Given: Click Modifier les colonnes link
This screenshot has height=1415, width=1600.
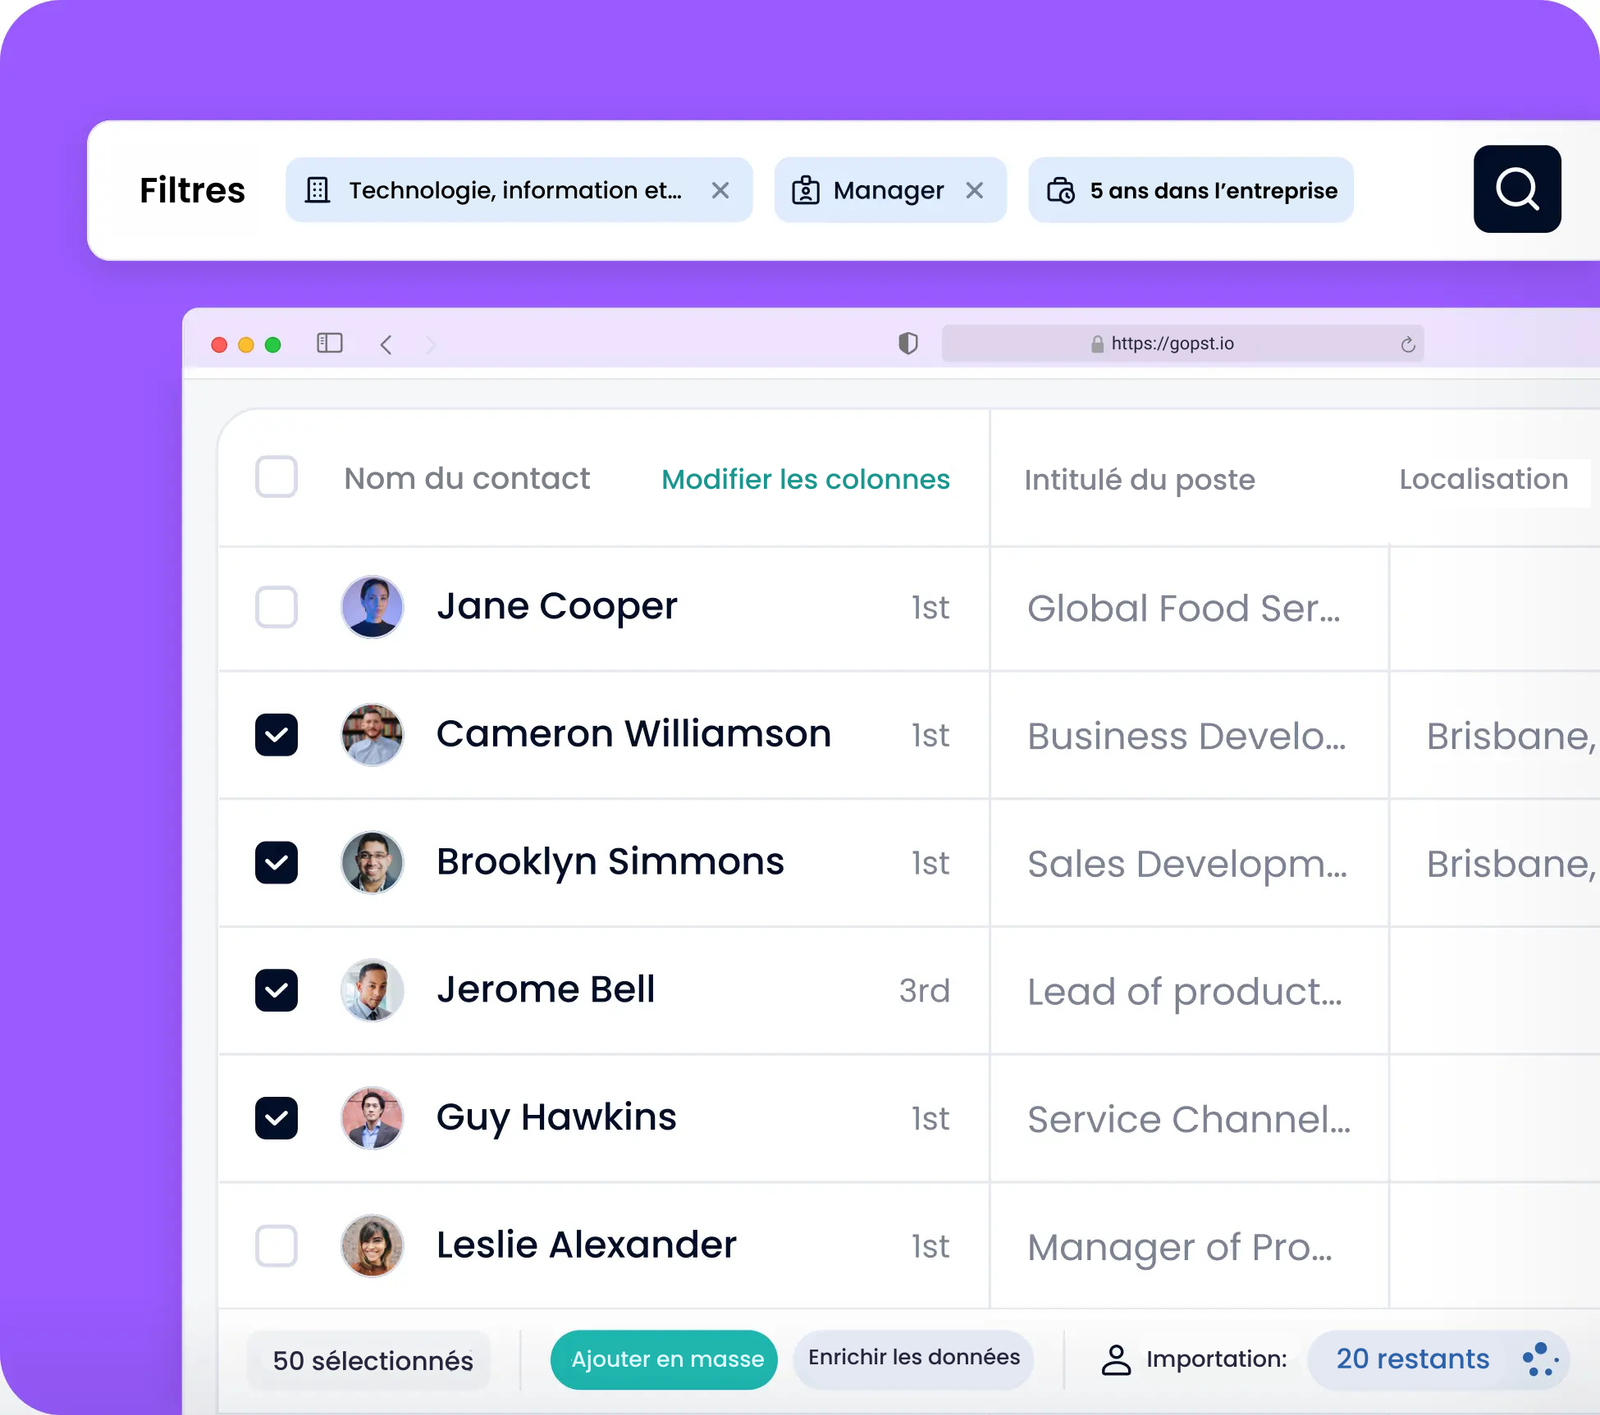Looking at the screenshot, I should coord(805,479).
